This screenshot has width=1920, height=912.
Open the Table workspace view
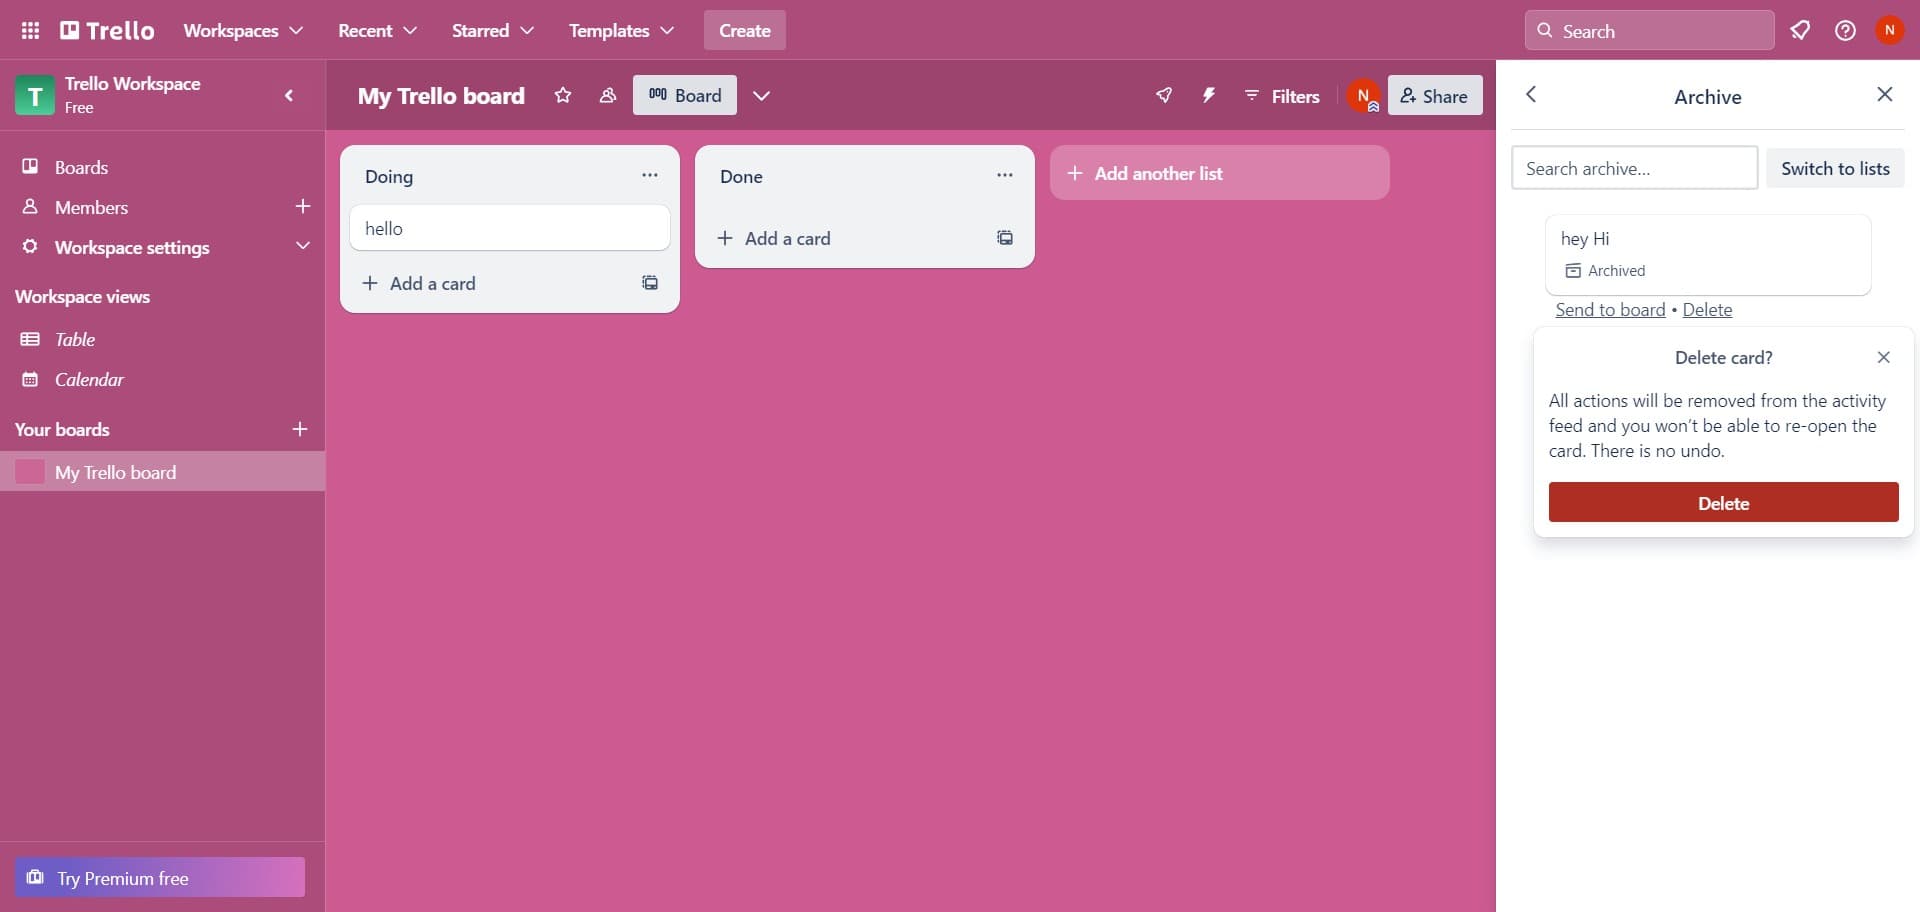tap(75, 340)
